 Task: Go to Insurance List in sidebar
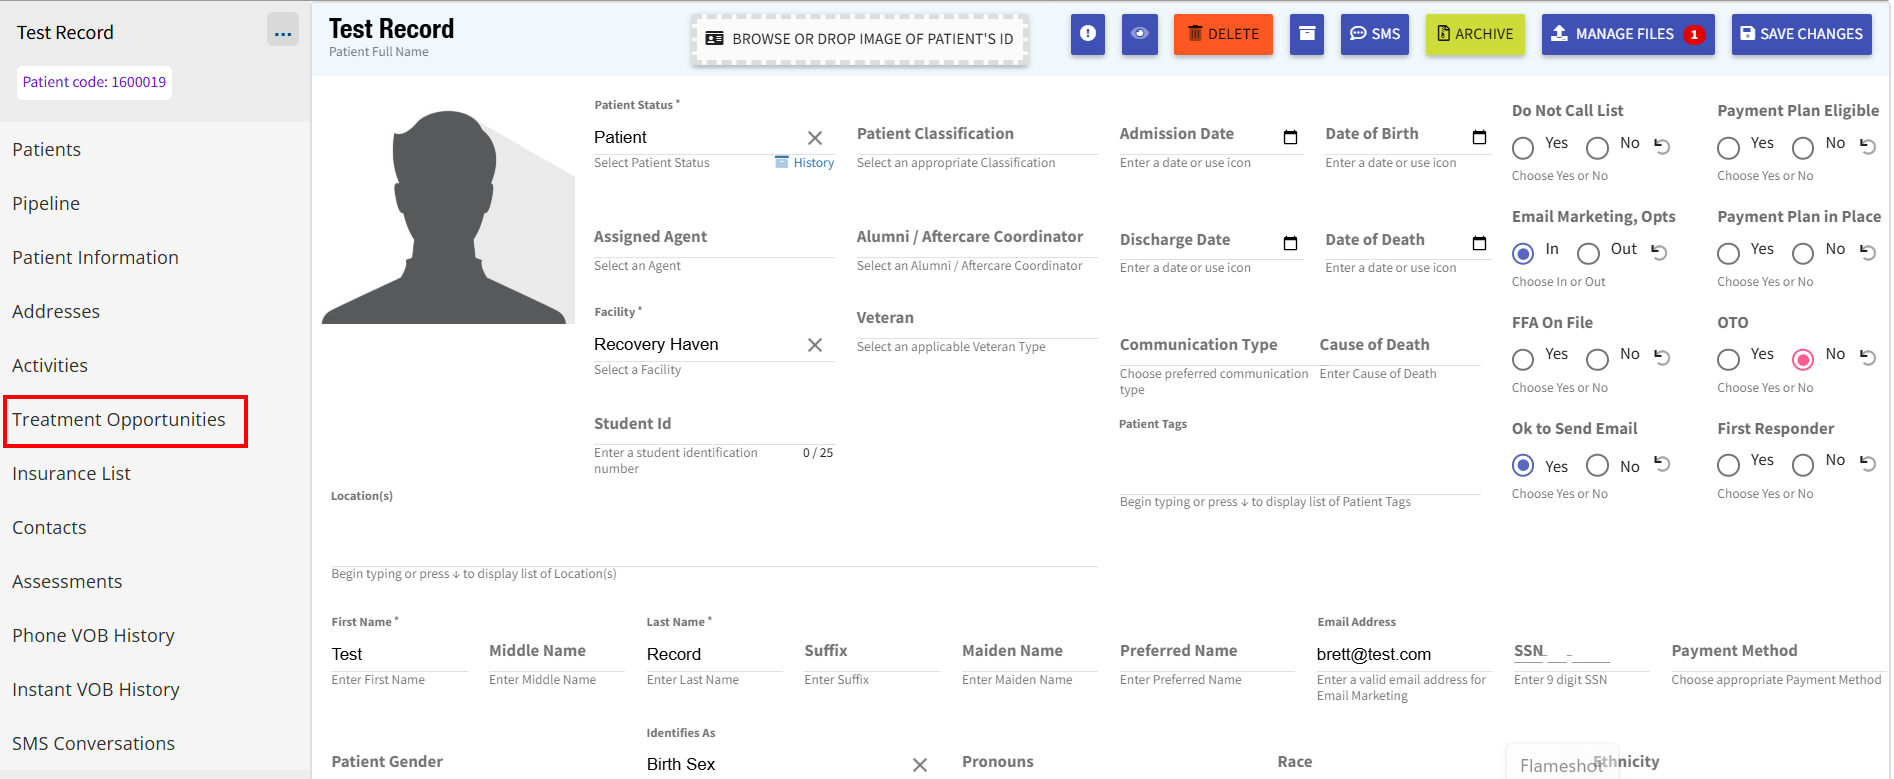[72, 474]
